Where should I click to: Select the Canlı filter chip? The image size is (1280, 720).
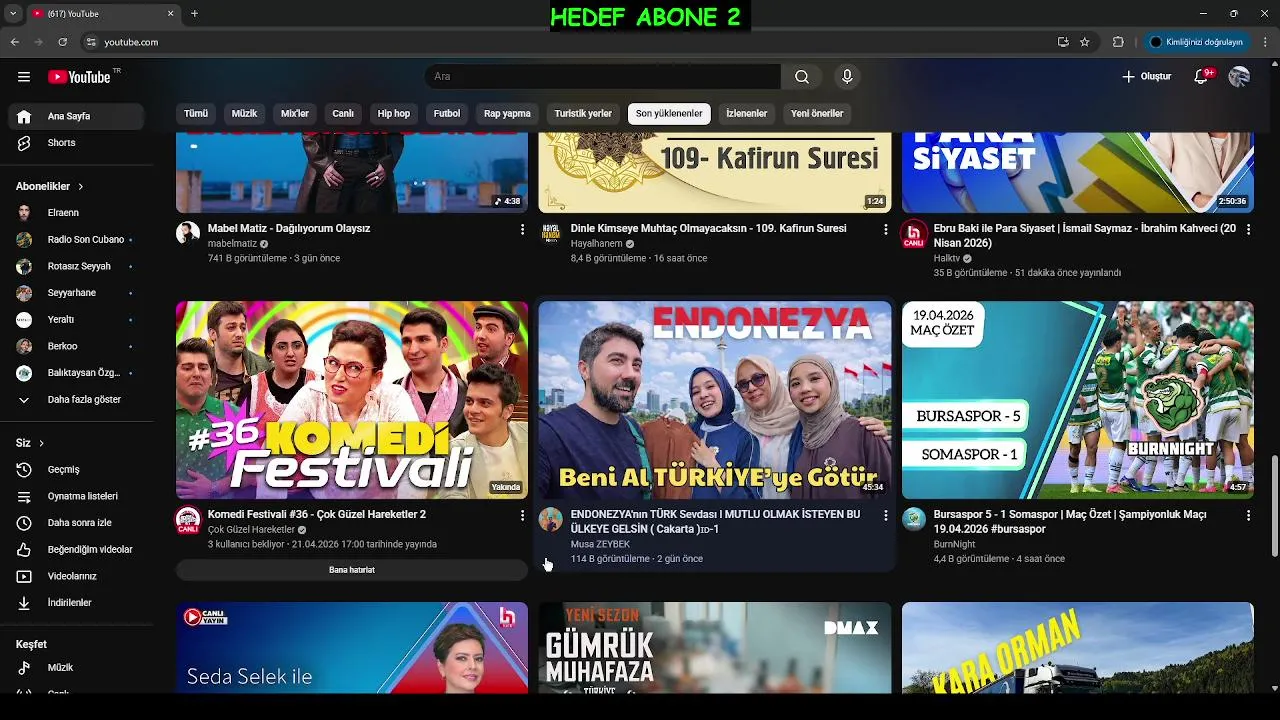[343, 114]
